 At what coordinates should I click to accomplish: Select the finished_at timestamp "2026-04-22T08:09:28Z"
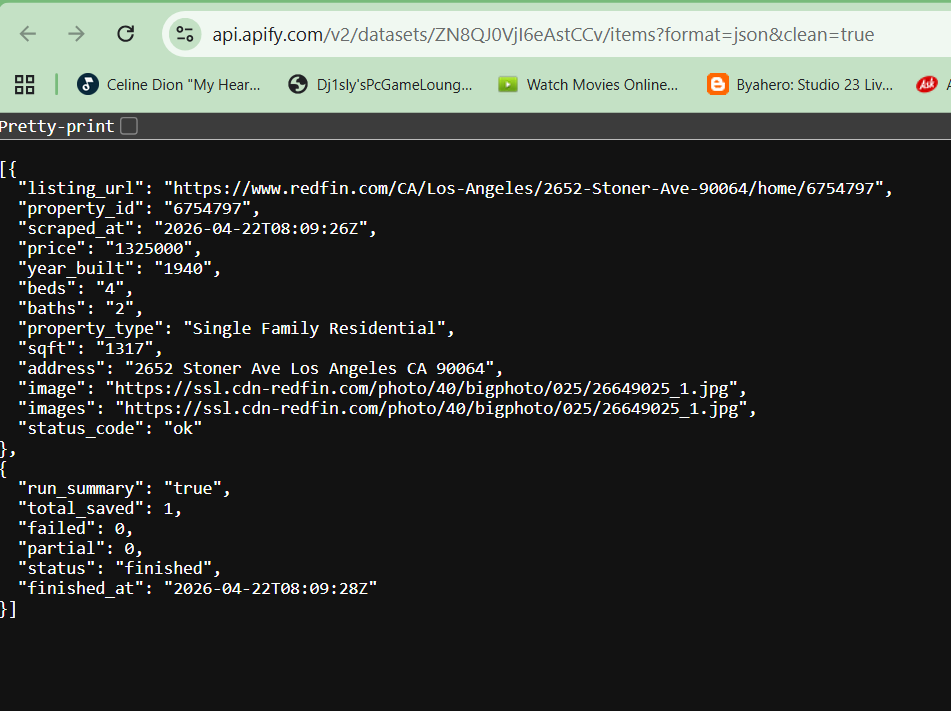271,589
